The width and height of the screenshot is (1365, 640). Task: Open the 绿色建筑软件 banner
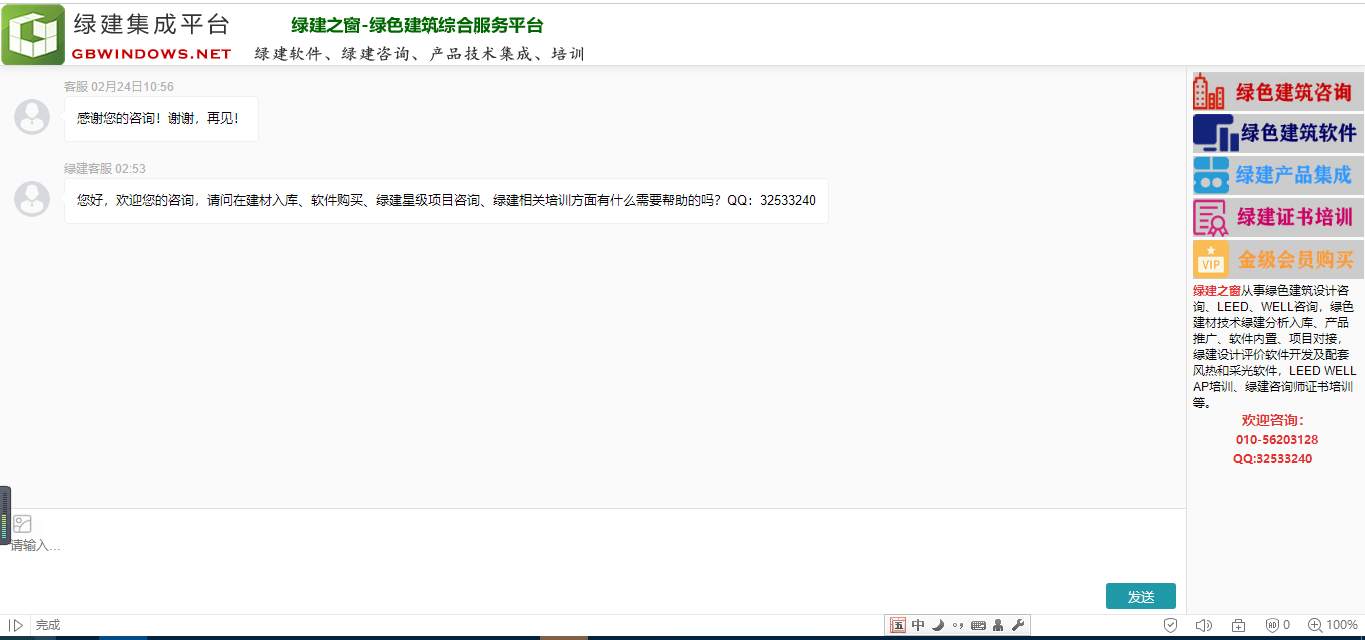tap(1277, 133)
